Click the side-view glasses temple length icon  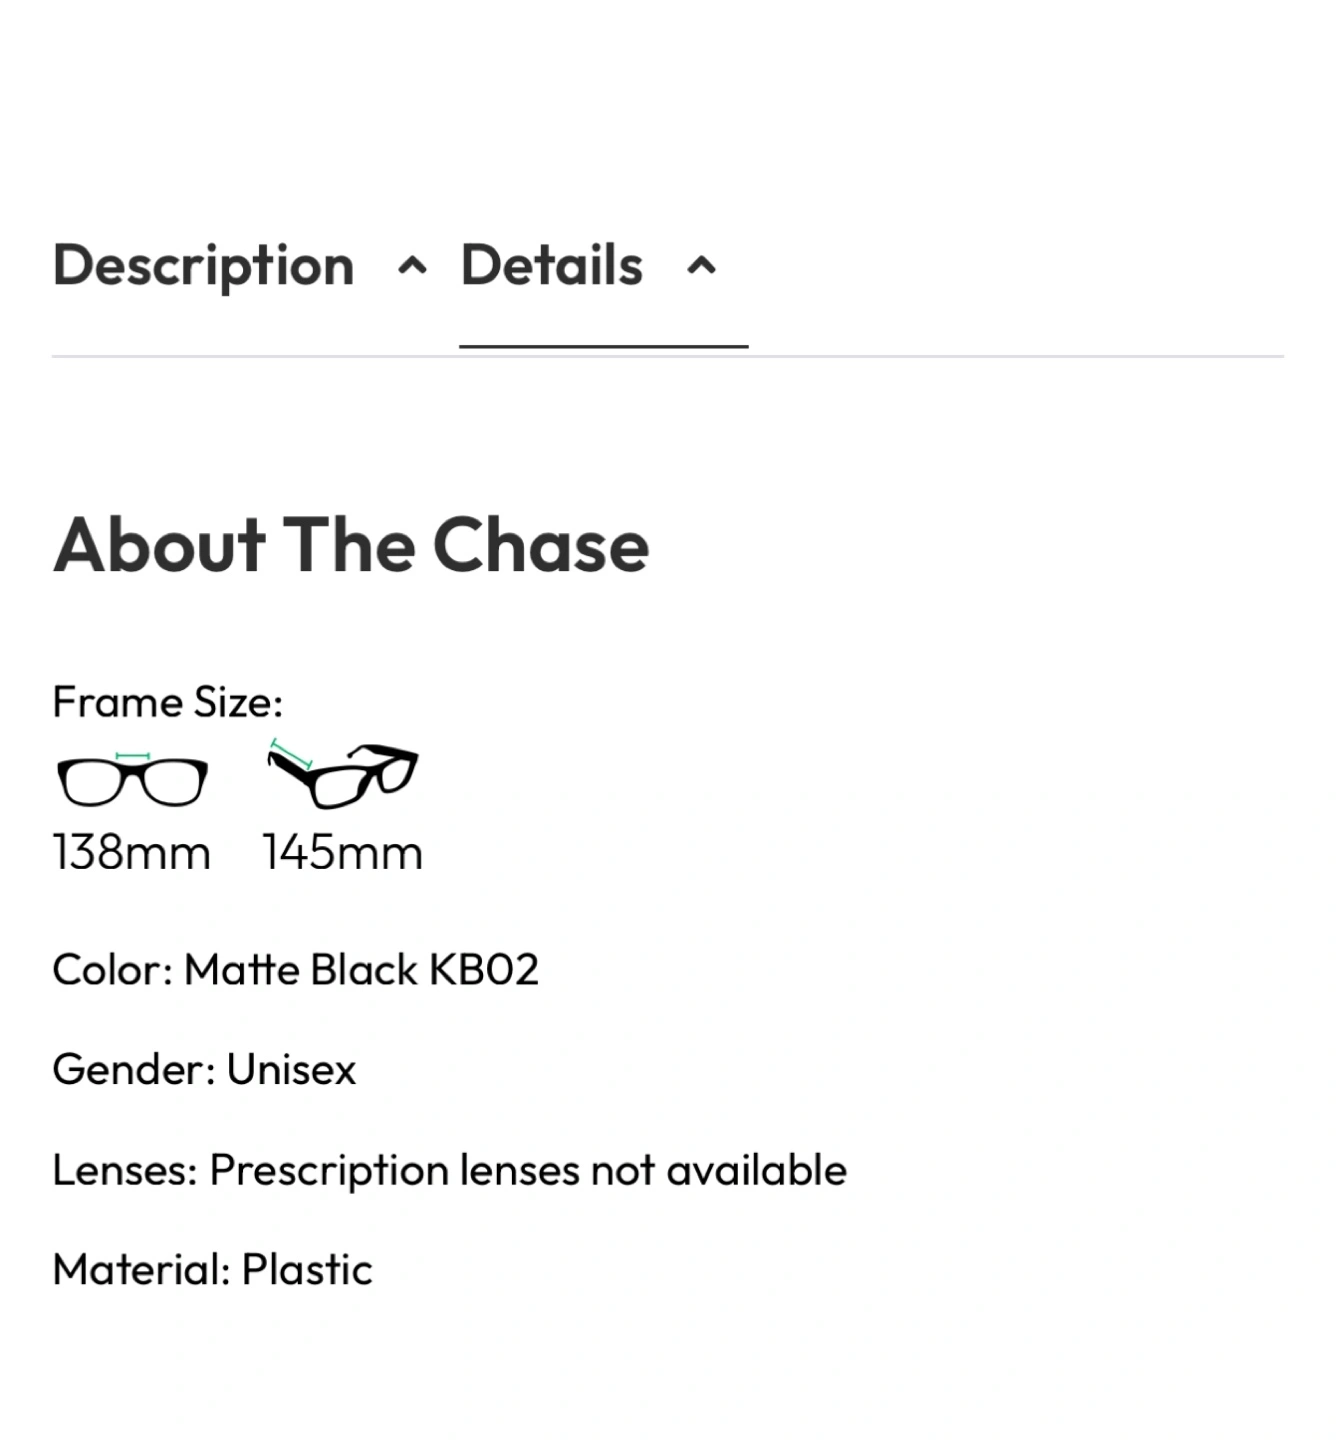tap(343, 776)
